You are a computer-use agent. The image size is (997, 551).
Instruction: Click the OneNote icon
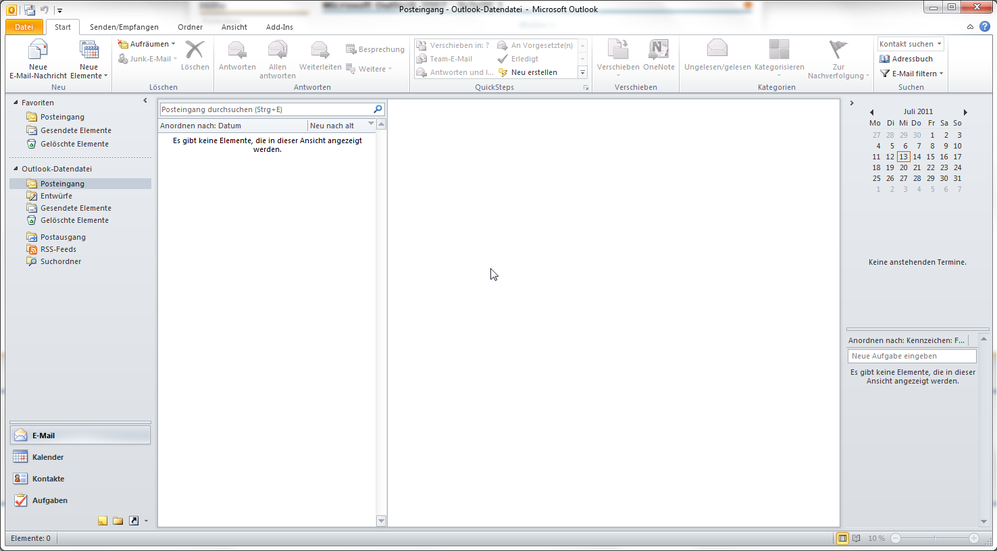click(659, 56)
